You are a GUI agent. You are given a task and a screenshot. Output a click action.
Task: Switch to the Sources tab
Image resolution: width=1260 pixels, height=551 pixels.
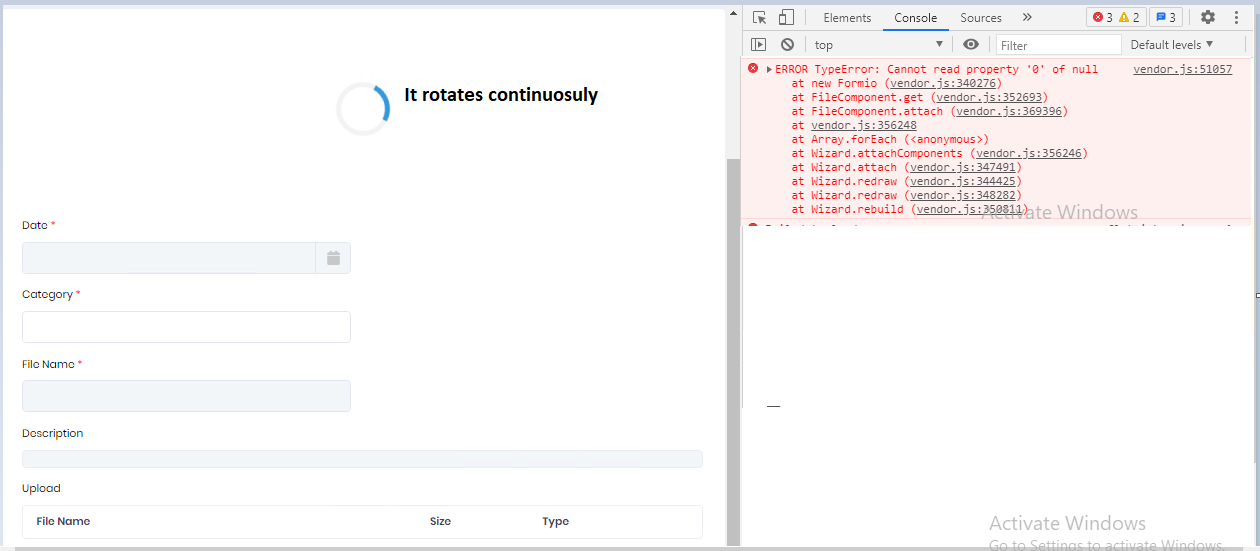coord(981,18)
